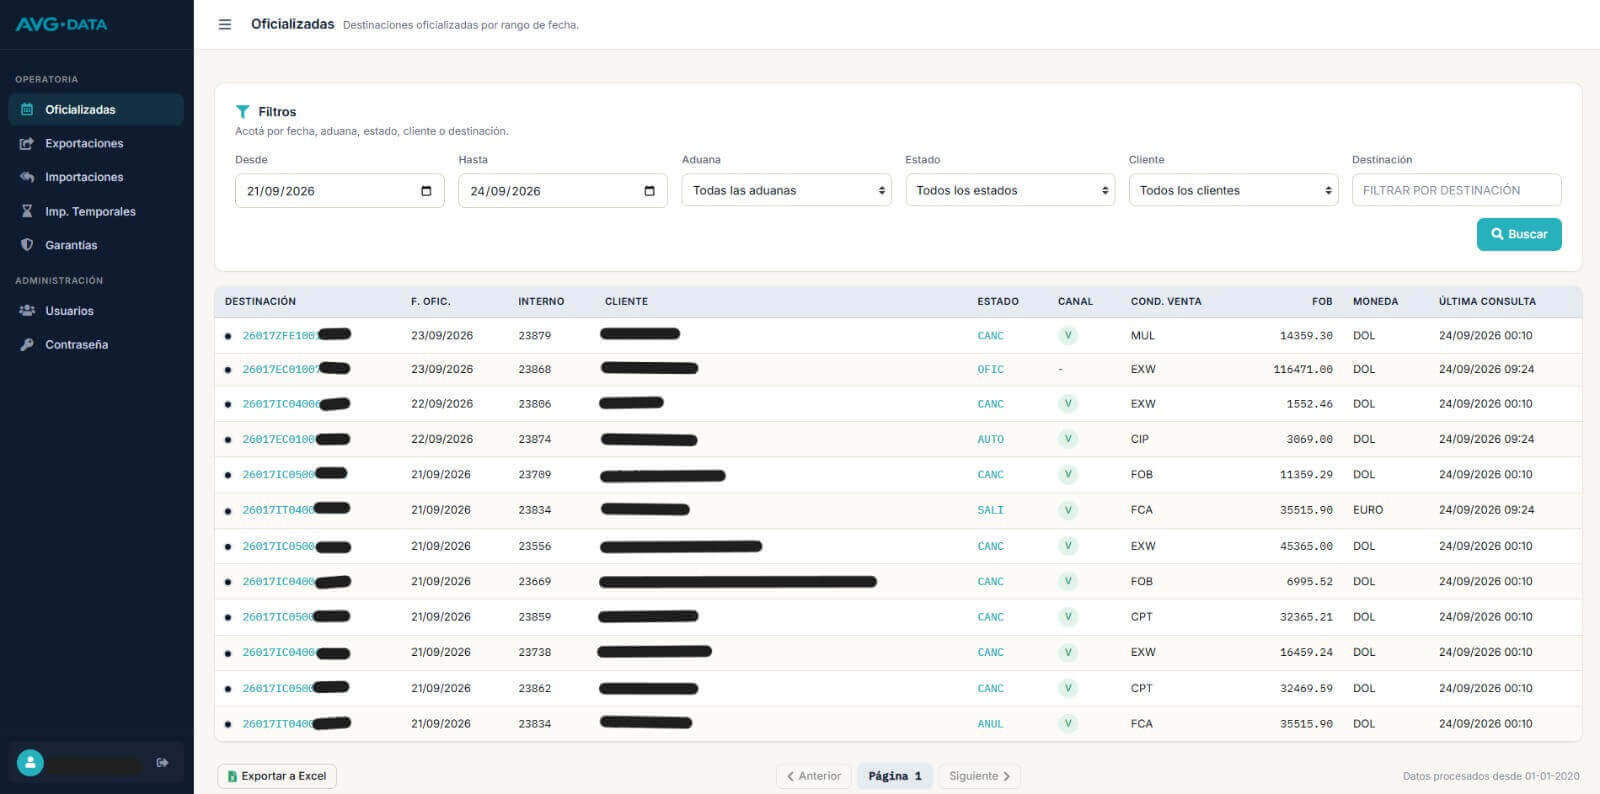The width and height of the screenshot is (1600, 794).
Task: Click ANUL status in last row
Action: click(x=990, y=724)
